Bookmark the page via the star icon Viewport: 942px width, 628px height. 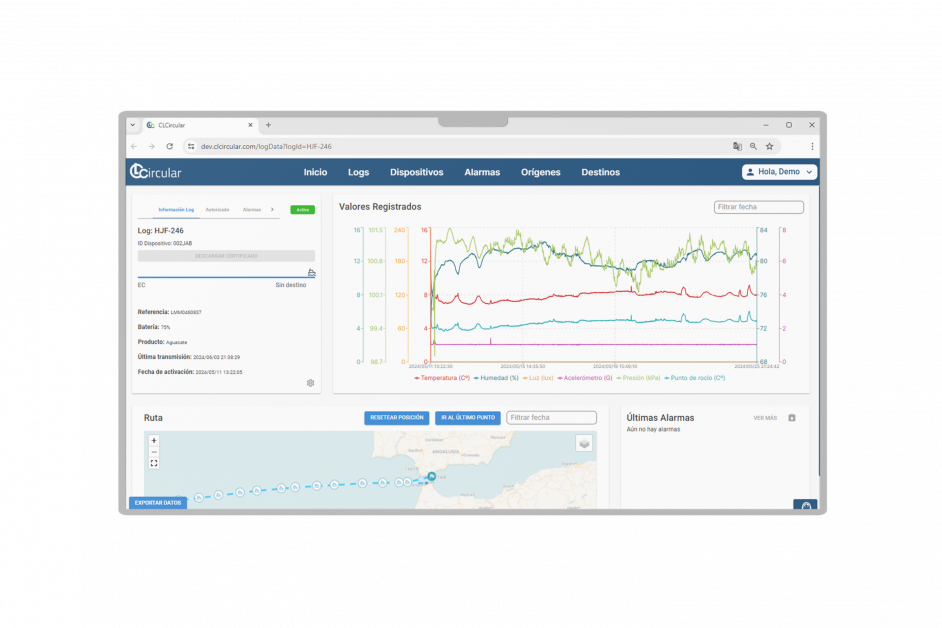click(x=770, y=145)
